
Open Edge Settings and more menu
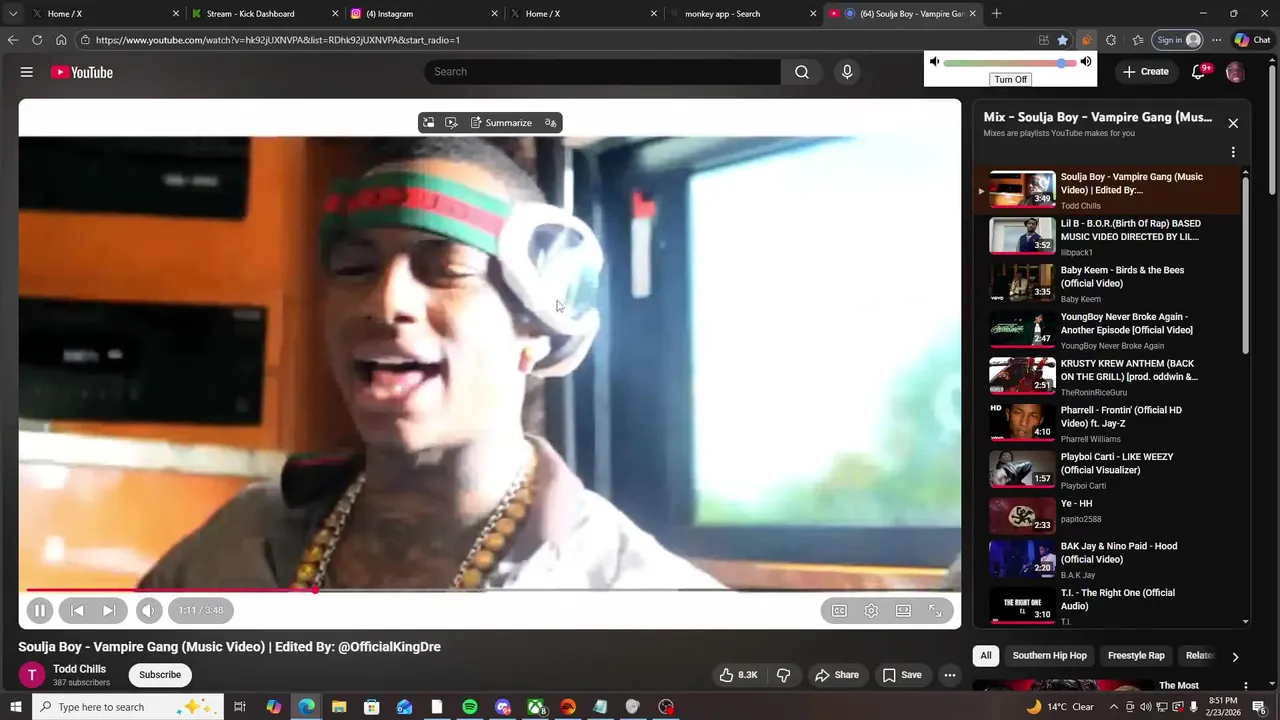pos(1216,40)
